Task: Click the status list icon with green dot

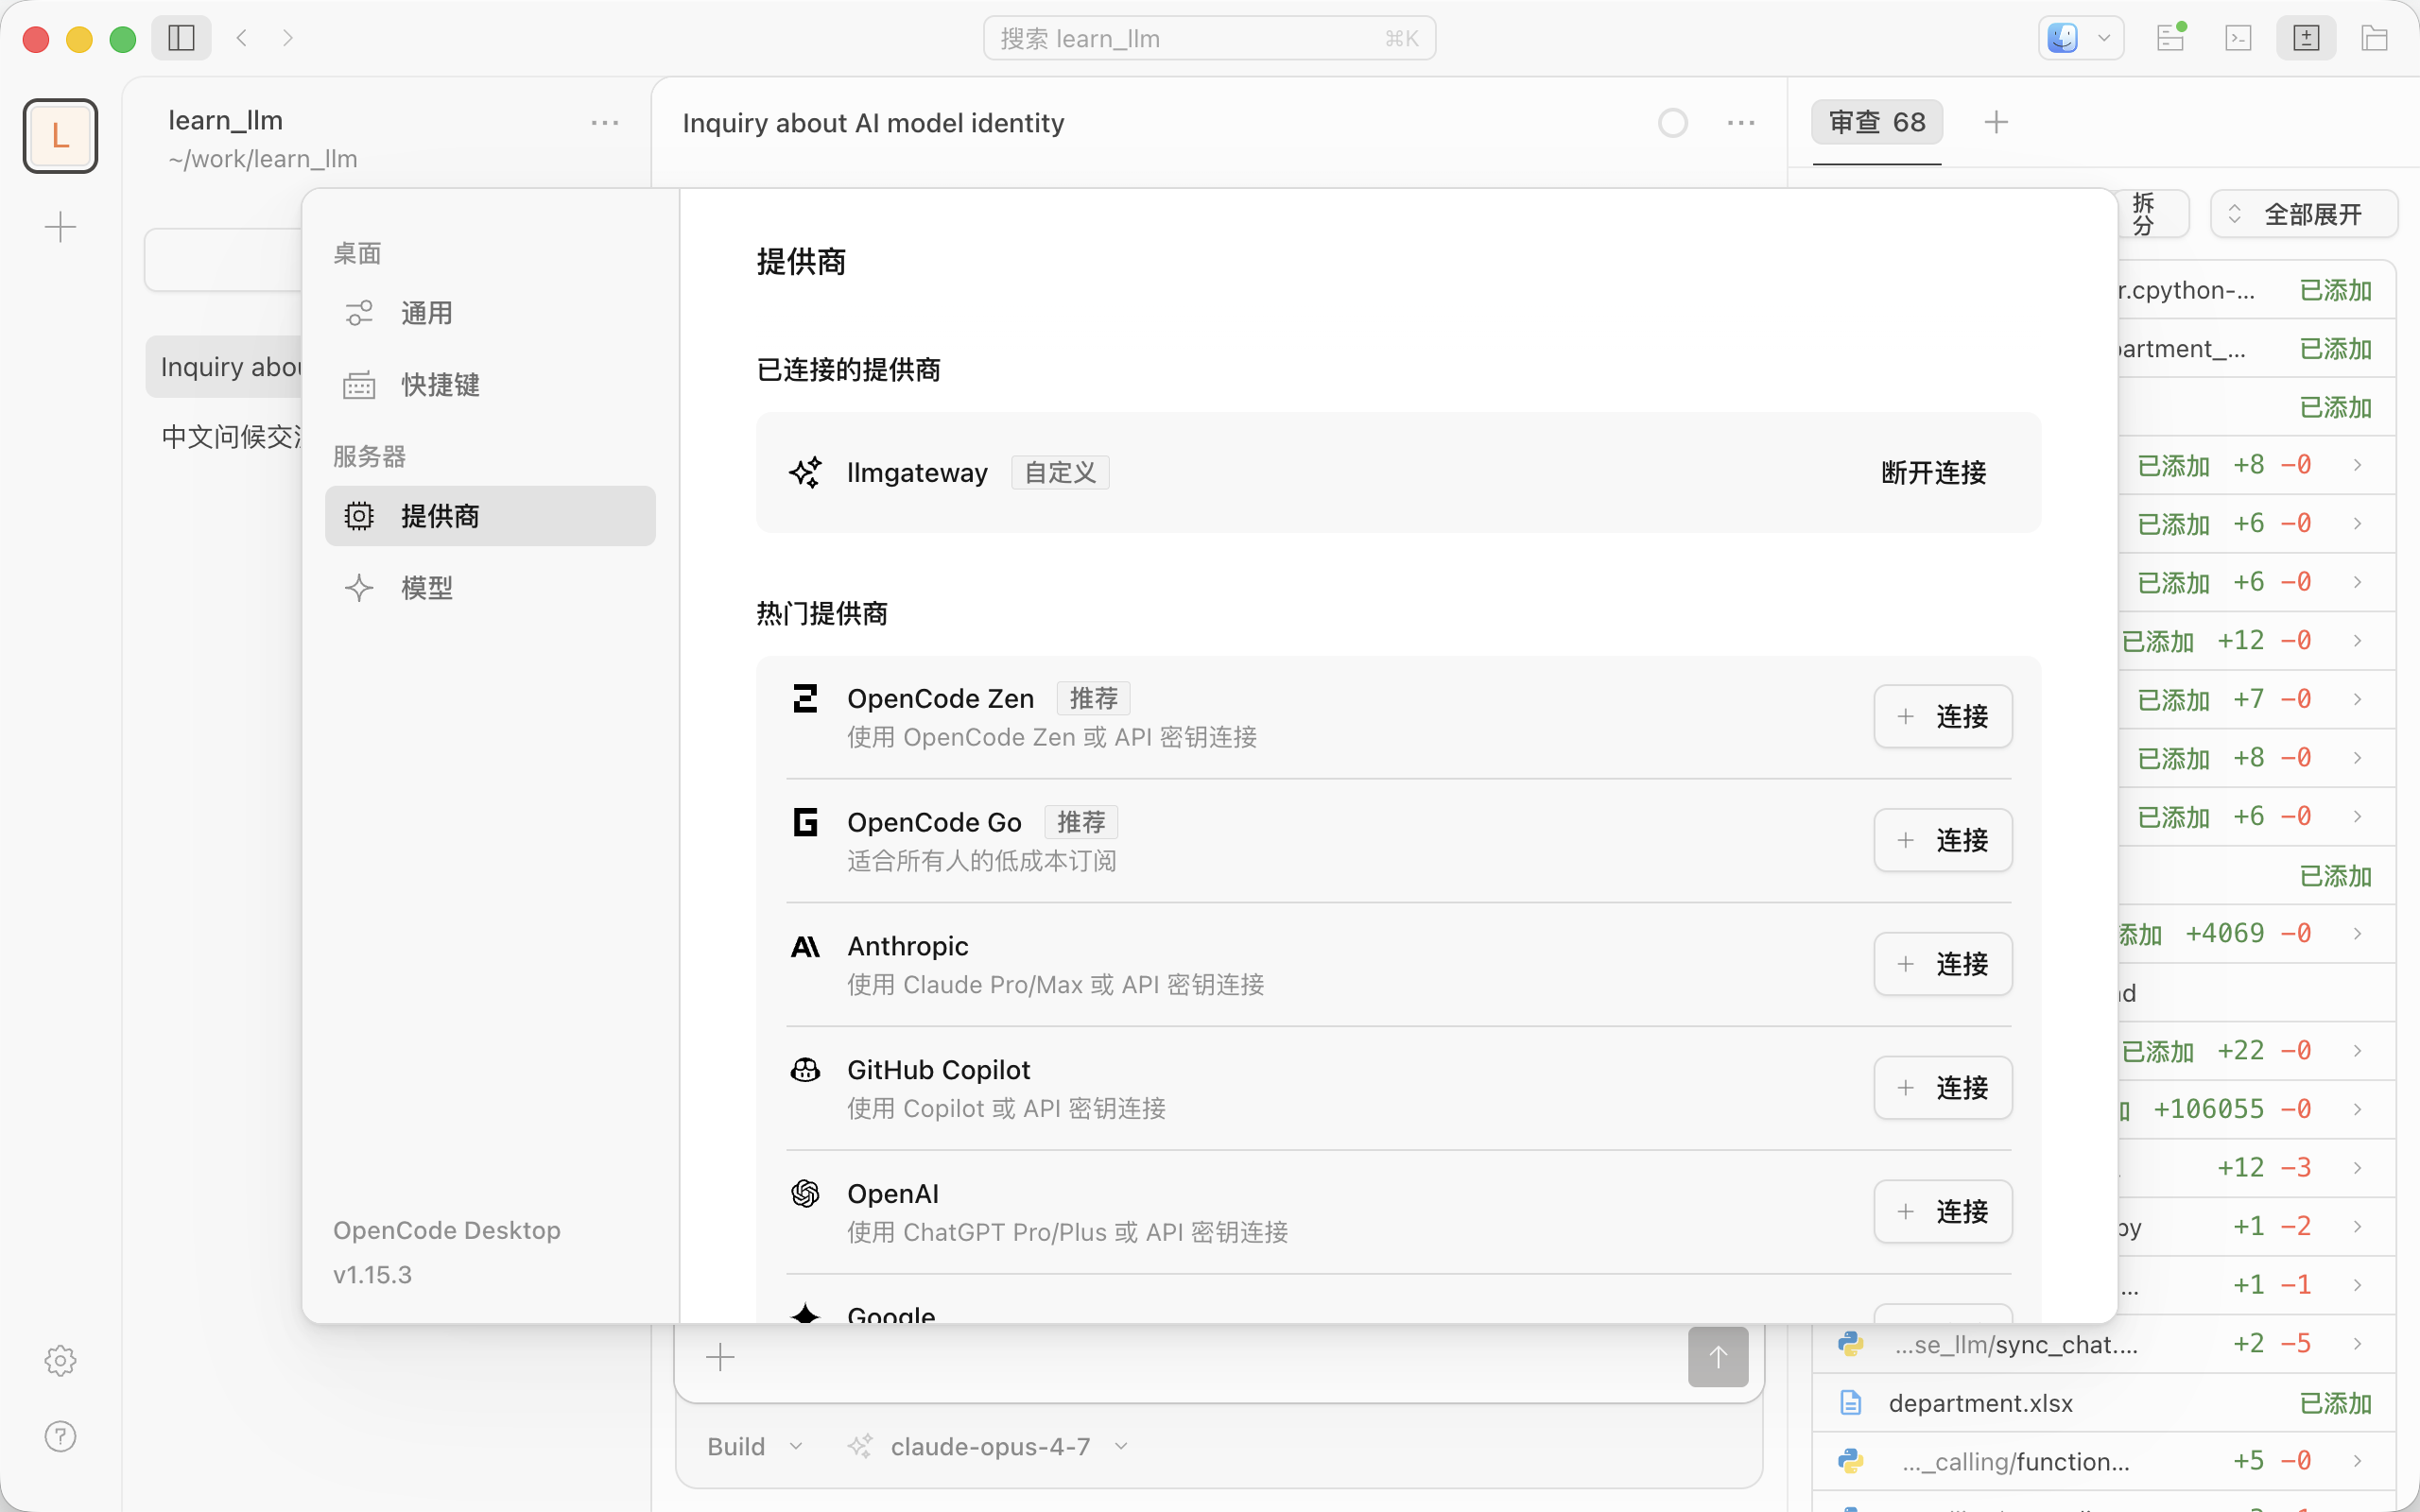Action: click(2170, 38)
